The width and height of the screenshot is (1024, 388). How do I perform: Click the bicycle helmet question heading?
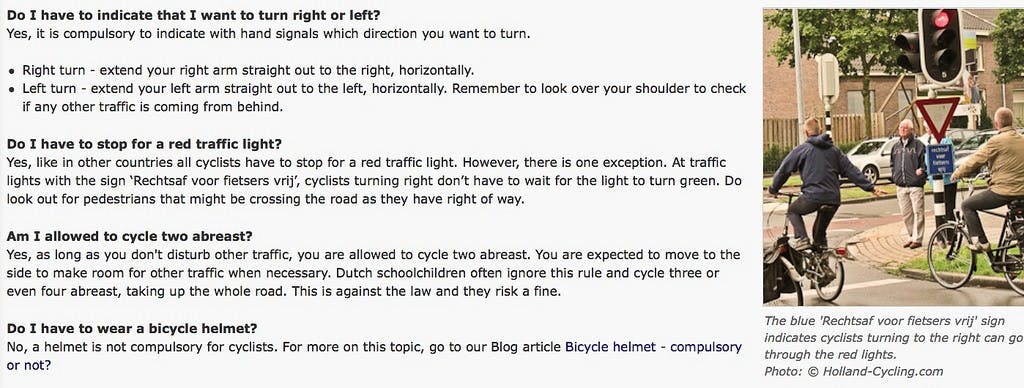click(132, 328)
